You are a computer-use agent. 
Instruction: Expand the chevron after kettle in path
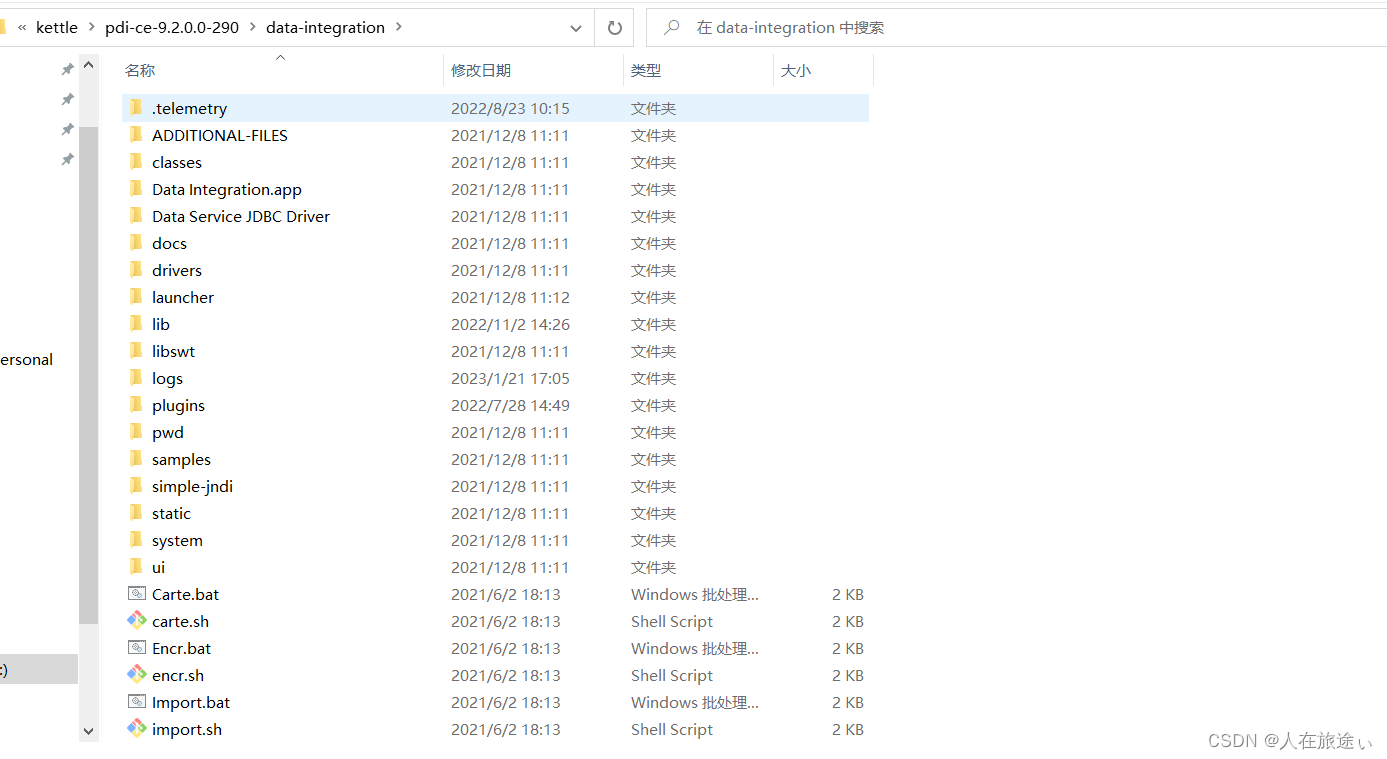[x=91, y=28]
